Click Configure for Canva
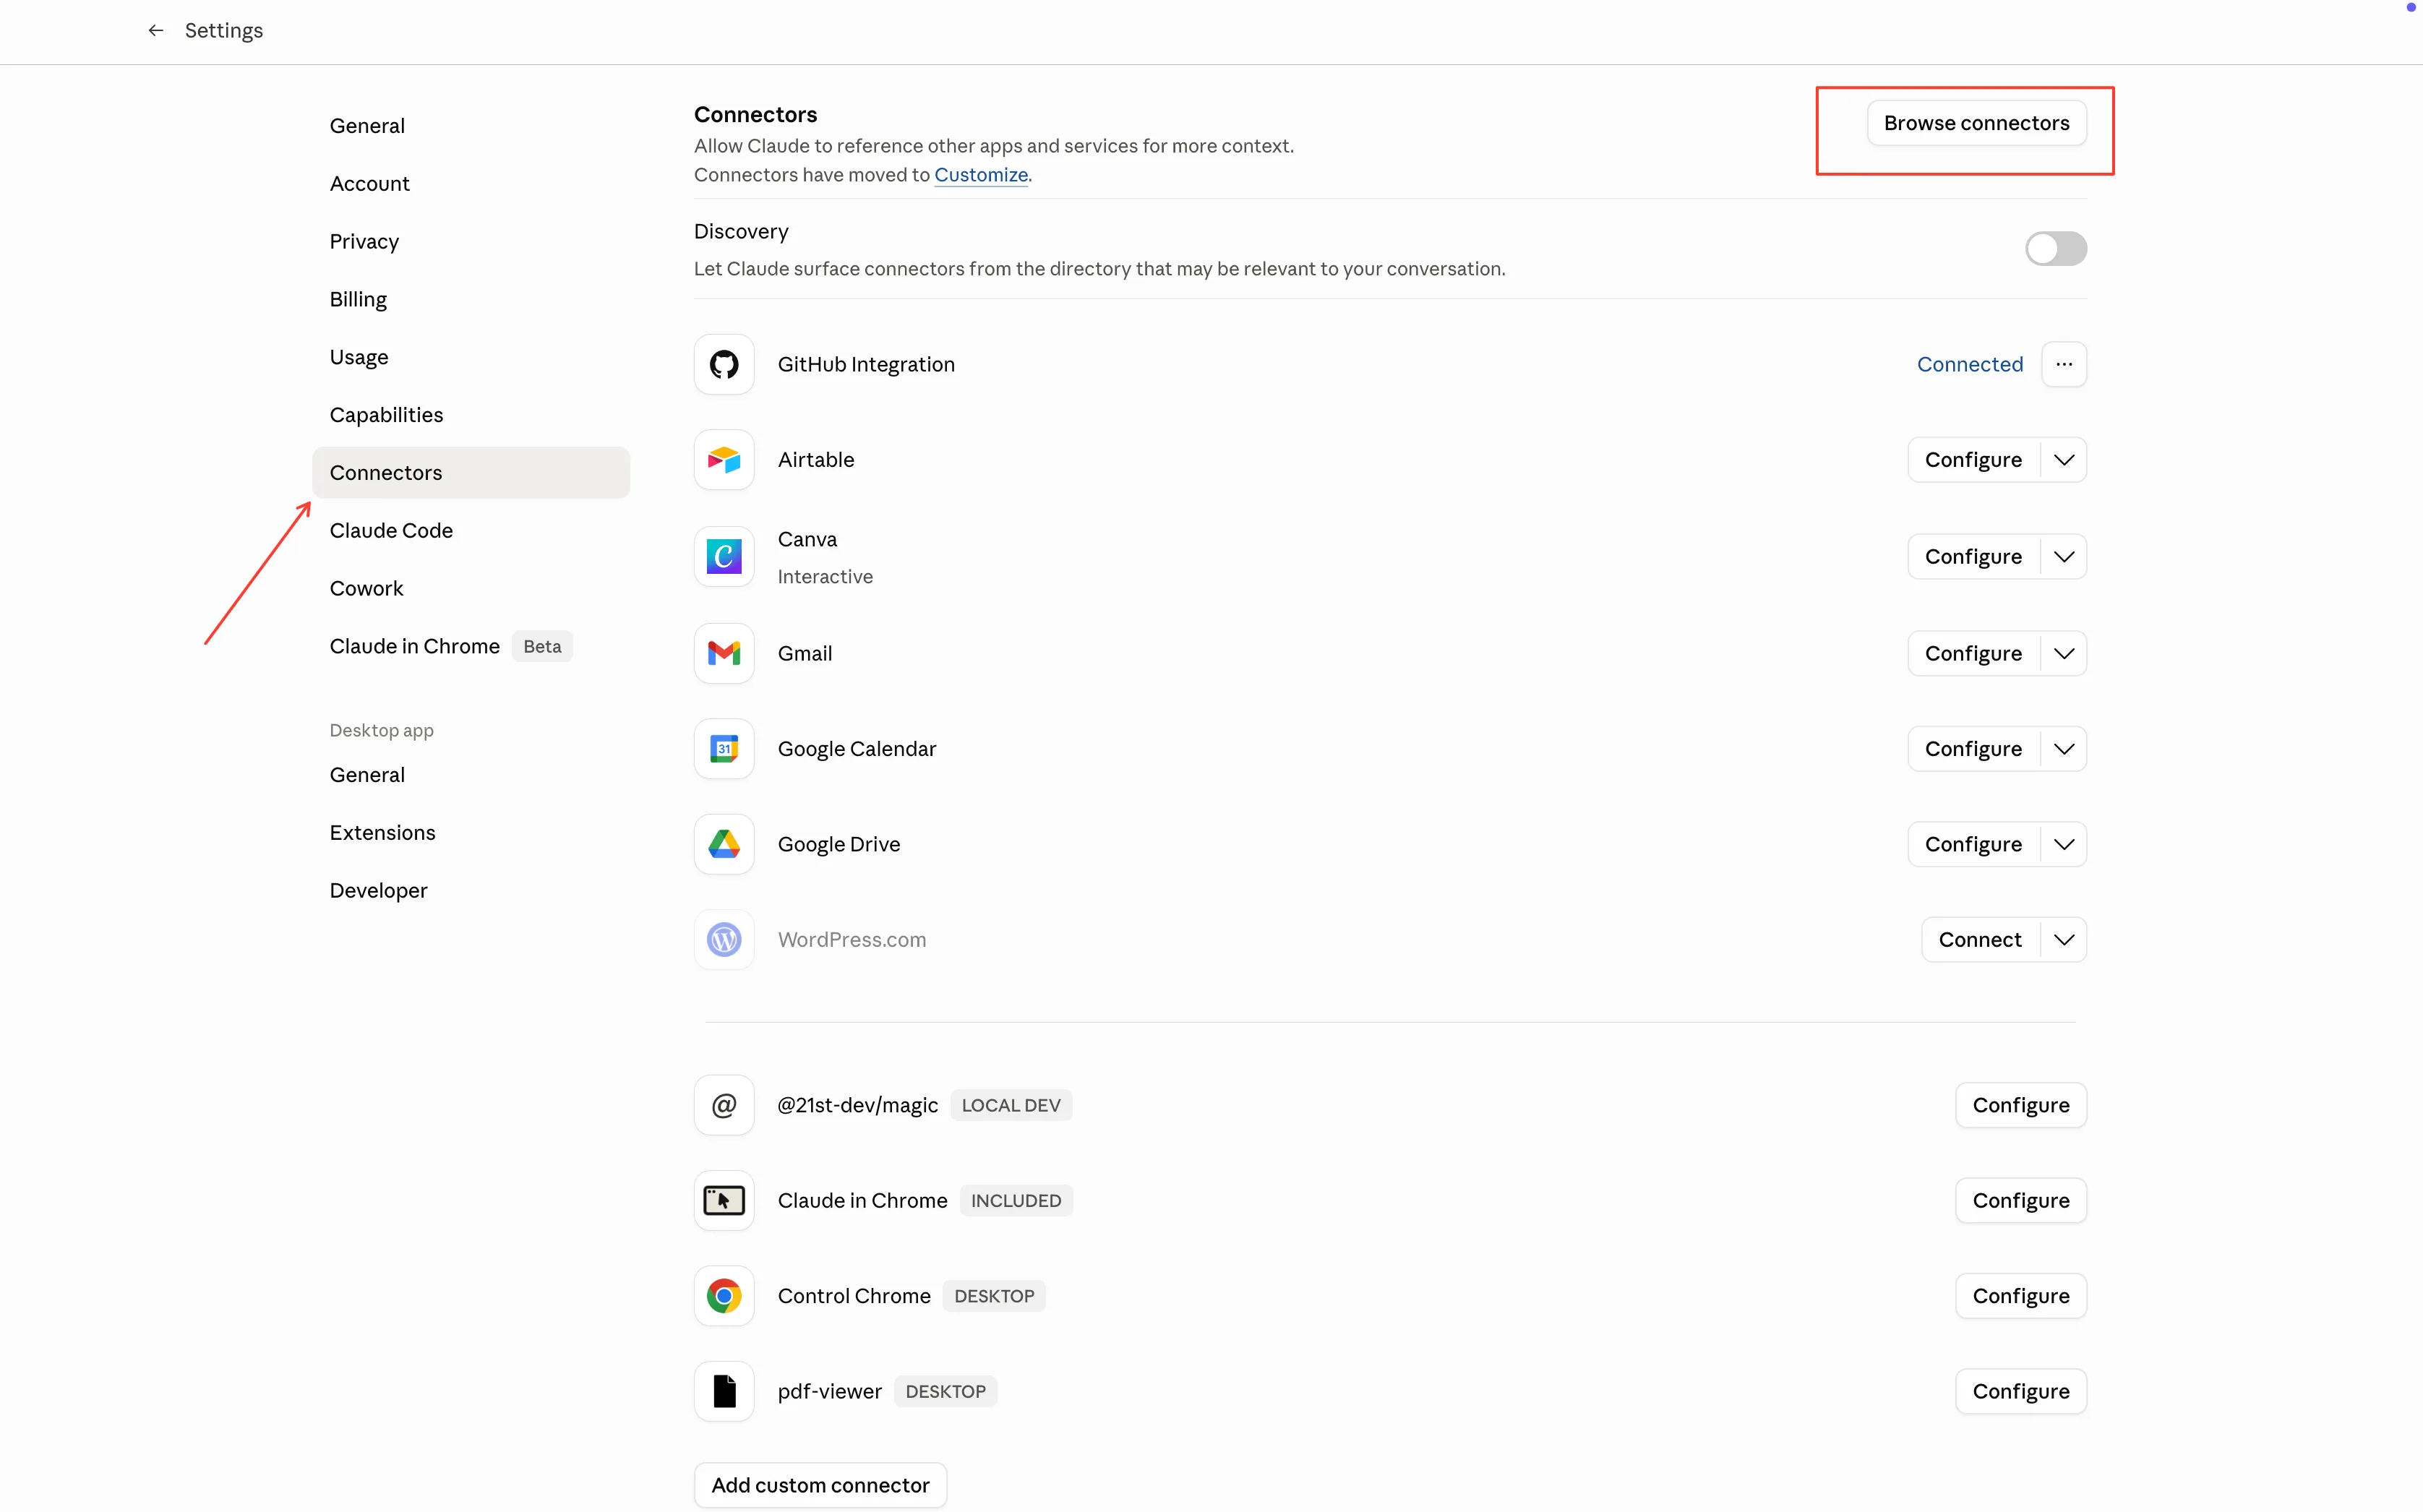The width and height of the screenshot is (2423, 1512). [x=1973, y=556]
